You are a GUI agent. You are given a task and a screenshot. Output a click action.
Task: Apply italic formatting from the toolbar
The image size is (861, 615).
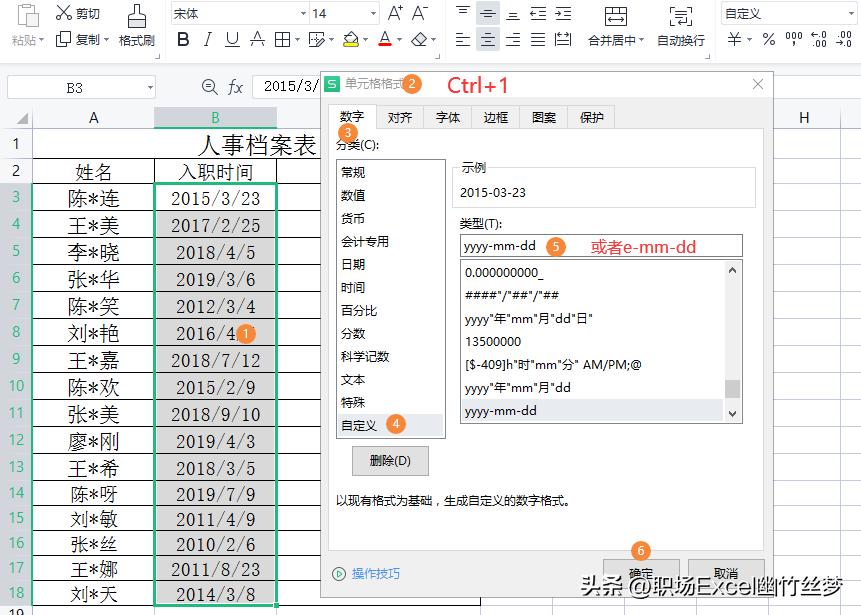pyautogui.click(x=206, y=41)
